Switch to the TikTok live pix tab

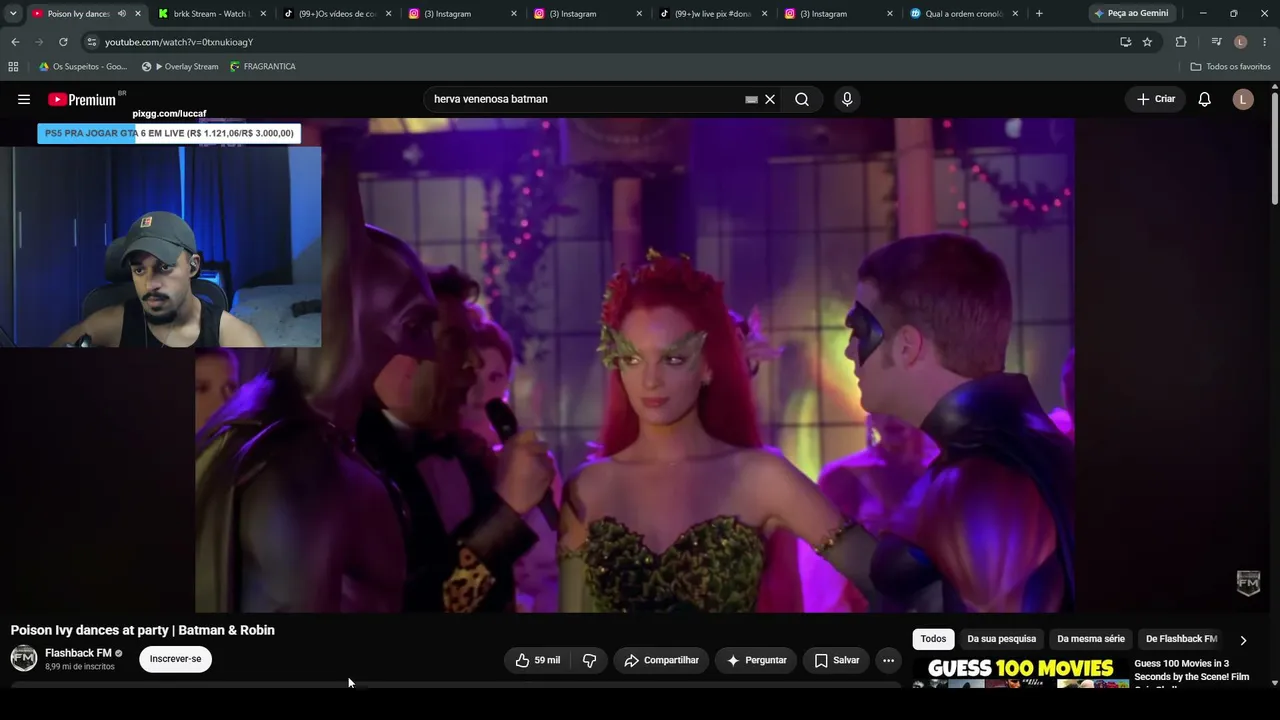pos(712,14)
